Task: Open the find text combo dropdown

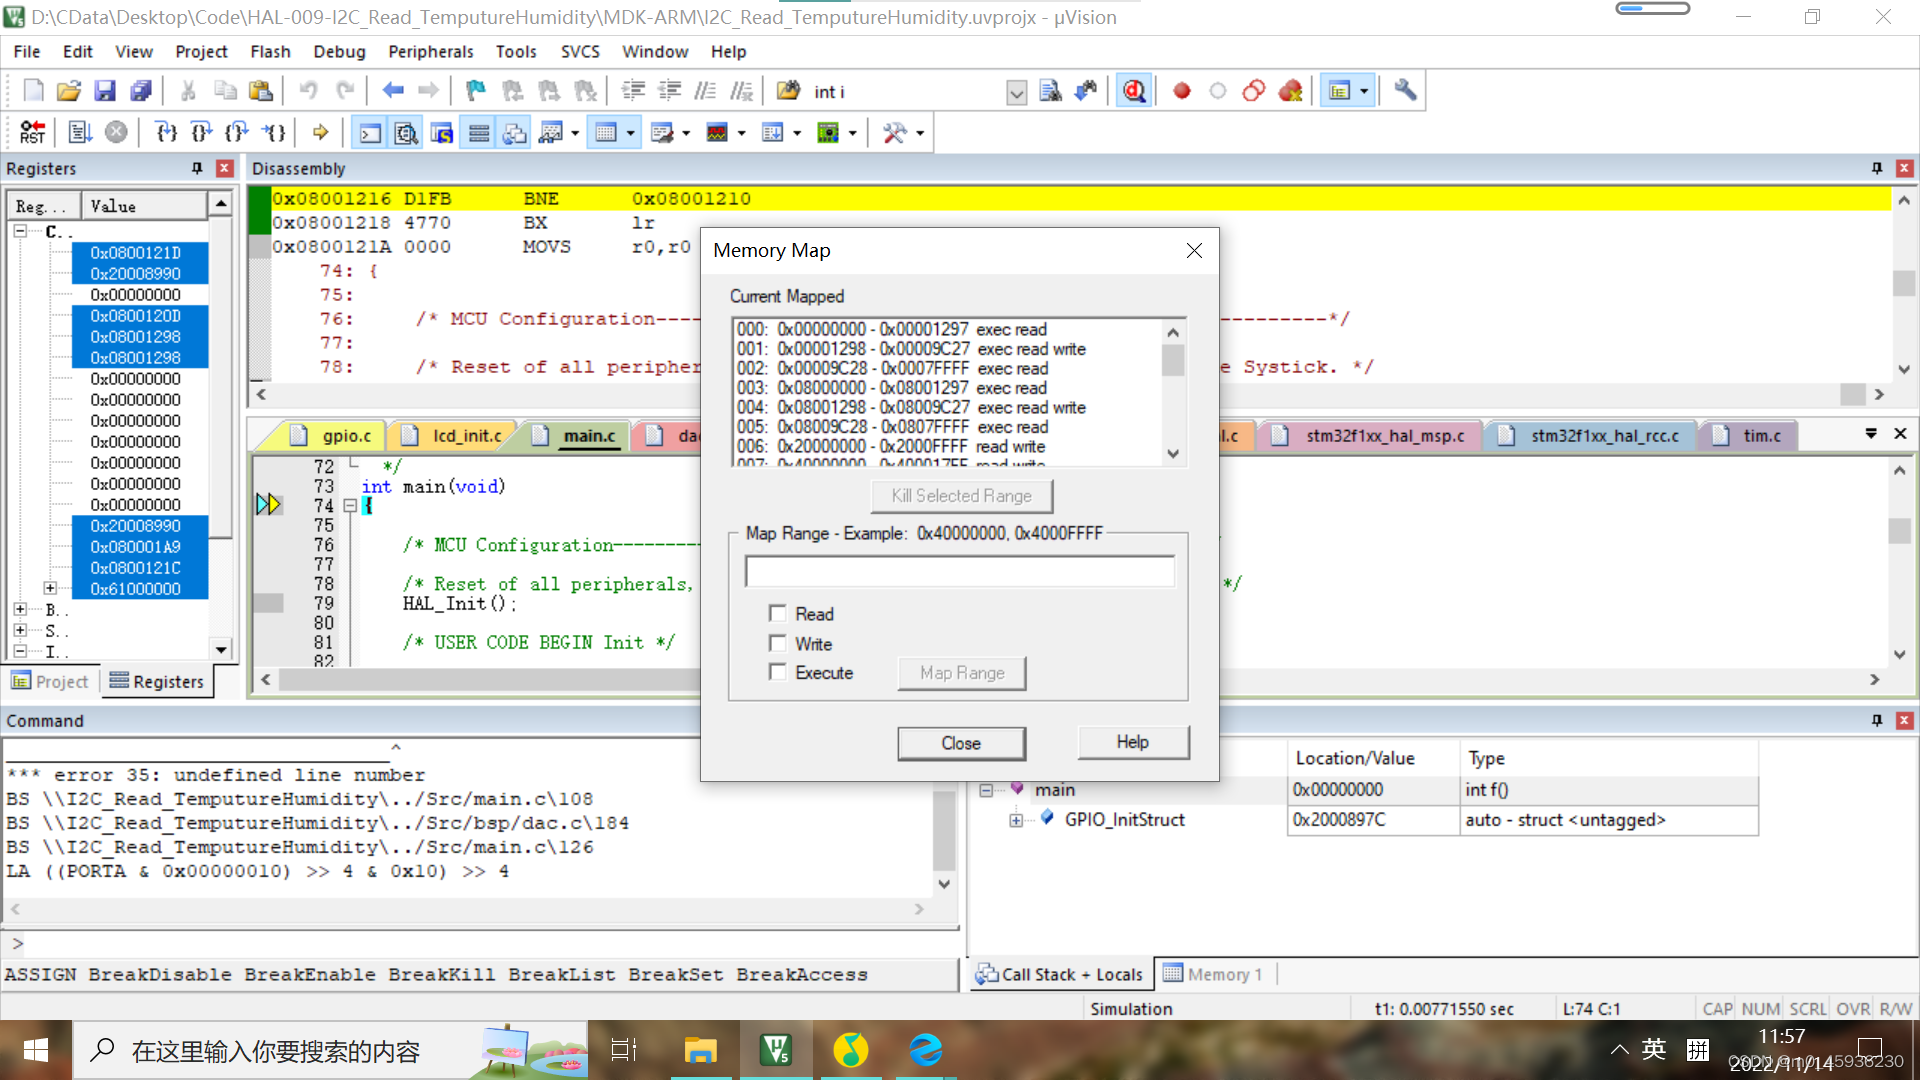Action: coord(1016,92)
